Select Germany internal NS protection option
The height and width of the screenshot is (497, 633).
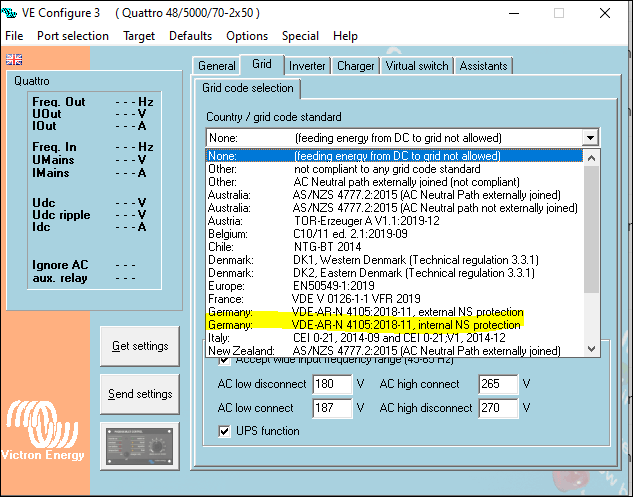coord(394,325)
